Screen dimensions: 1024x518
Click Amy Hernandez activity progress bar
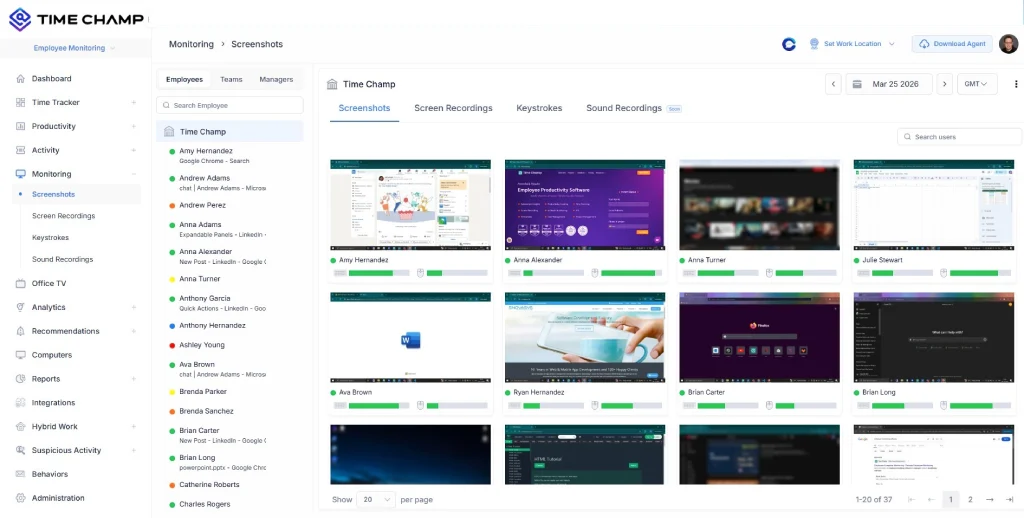coord(379,272)
